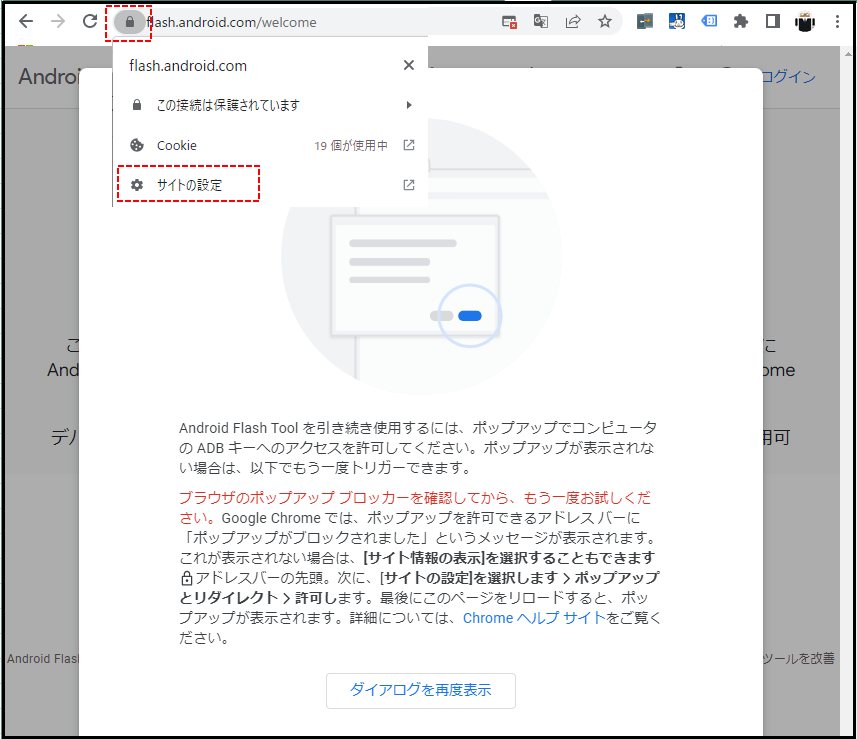Click the browser forward arrow
The width and height of the screenshot is (857, 739).
57,21
